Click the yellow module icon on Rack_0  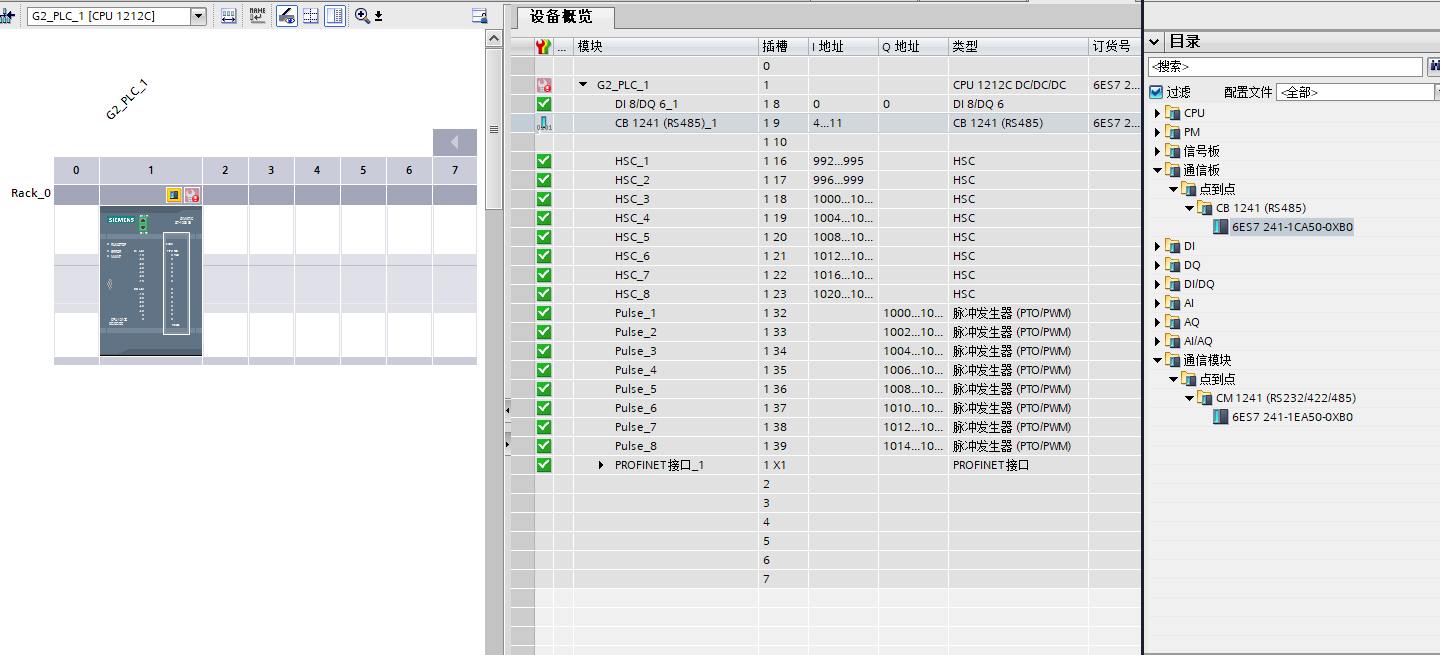click(174, 195)
